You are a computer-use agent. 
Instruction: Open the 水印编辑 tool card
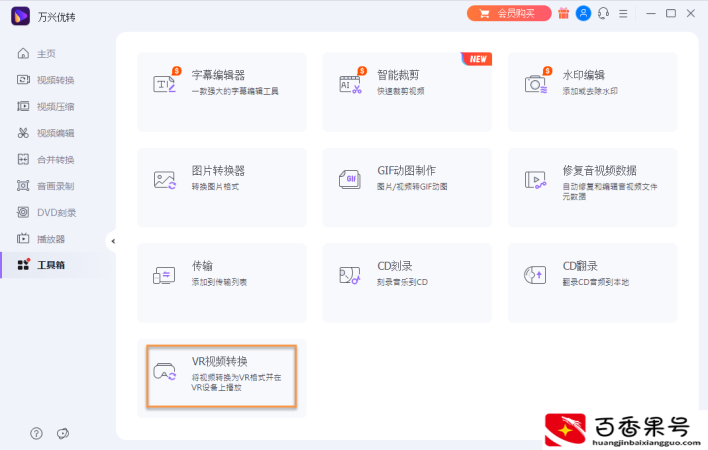pos(592,92)
